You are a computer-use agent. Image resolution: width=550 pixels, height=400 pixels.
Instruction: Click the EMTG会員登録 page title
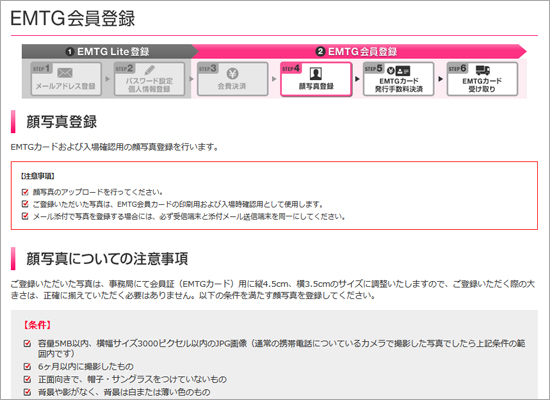[x=73, y=18]
